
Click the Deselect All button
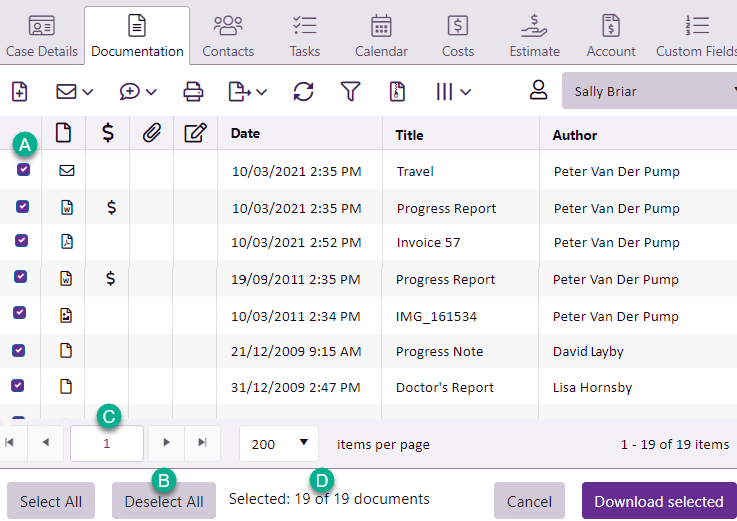pos(164,501)
